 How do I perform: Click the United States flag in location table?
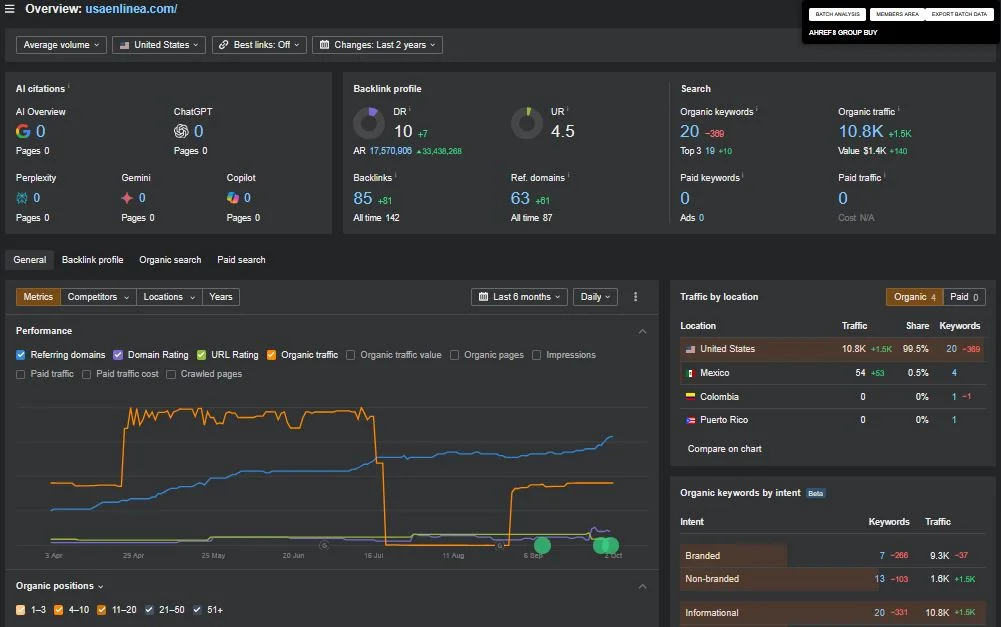[690, 349]
